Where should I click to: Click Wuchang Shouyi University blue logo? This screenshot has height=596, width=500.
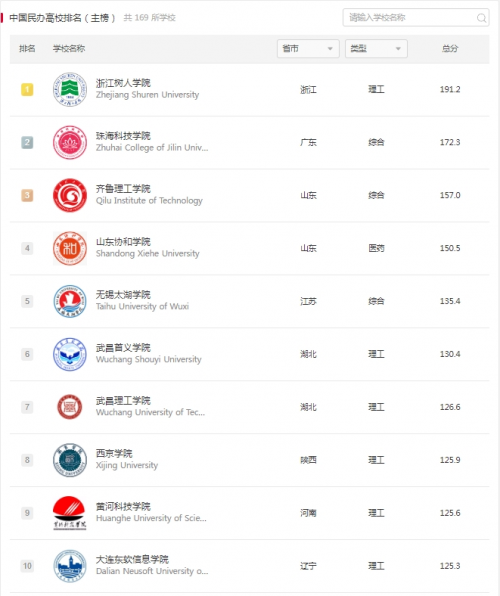click(x=70, y=354)
